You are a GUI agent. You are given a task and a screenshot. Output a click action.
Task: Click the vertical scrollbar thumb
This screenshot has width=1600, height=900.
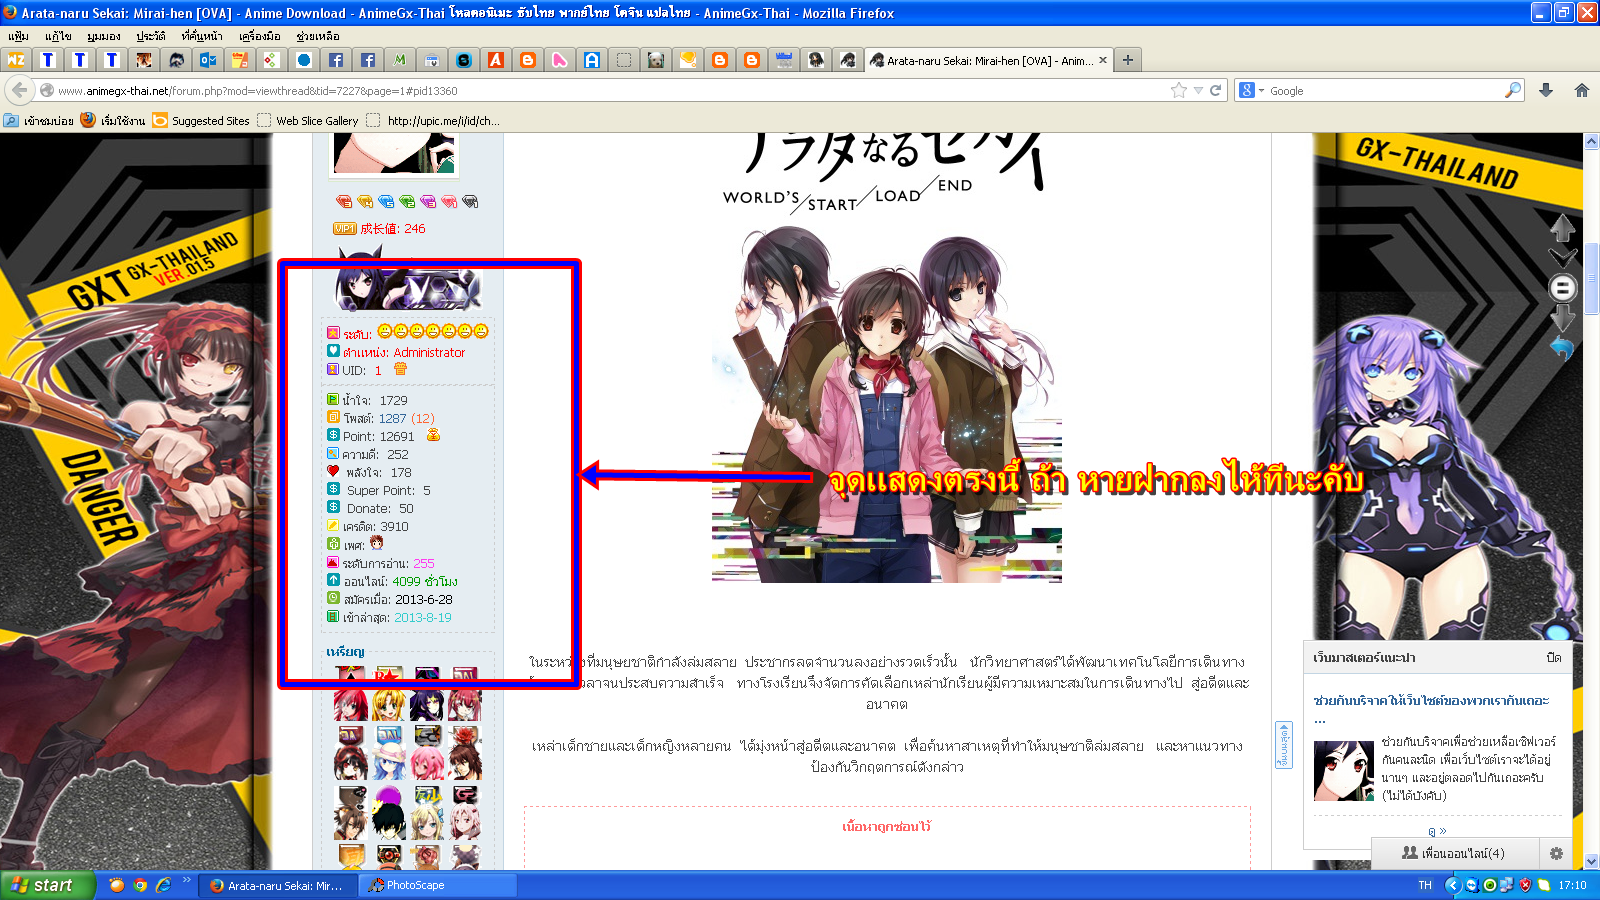pos(1592,280)
